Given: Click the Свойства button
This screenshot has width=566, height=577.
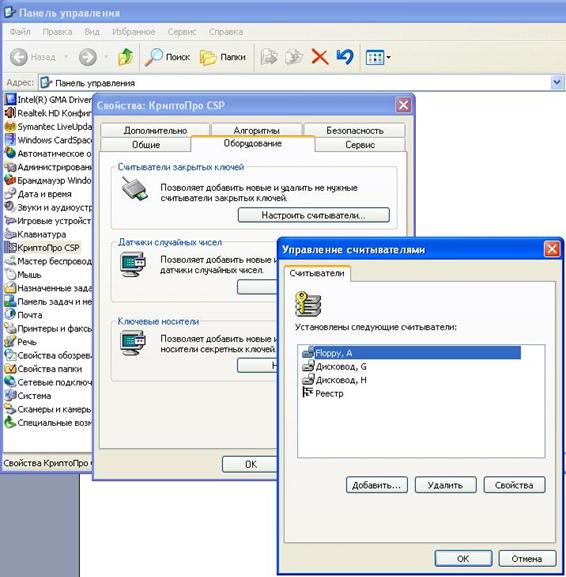Looking at the screenshot, I should [x=514, y=485].
